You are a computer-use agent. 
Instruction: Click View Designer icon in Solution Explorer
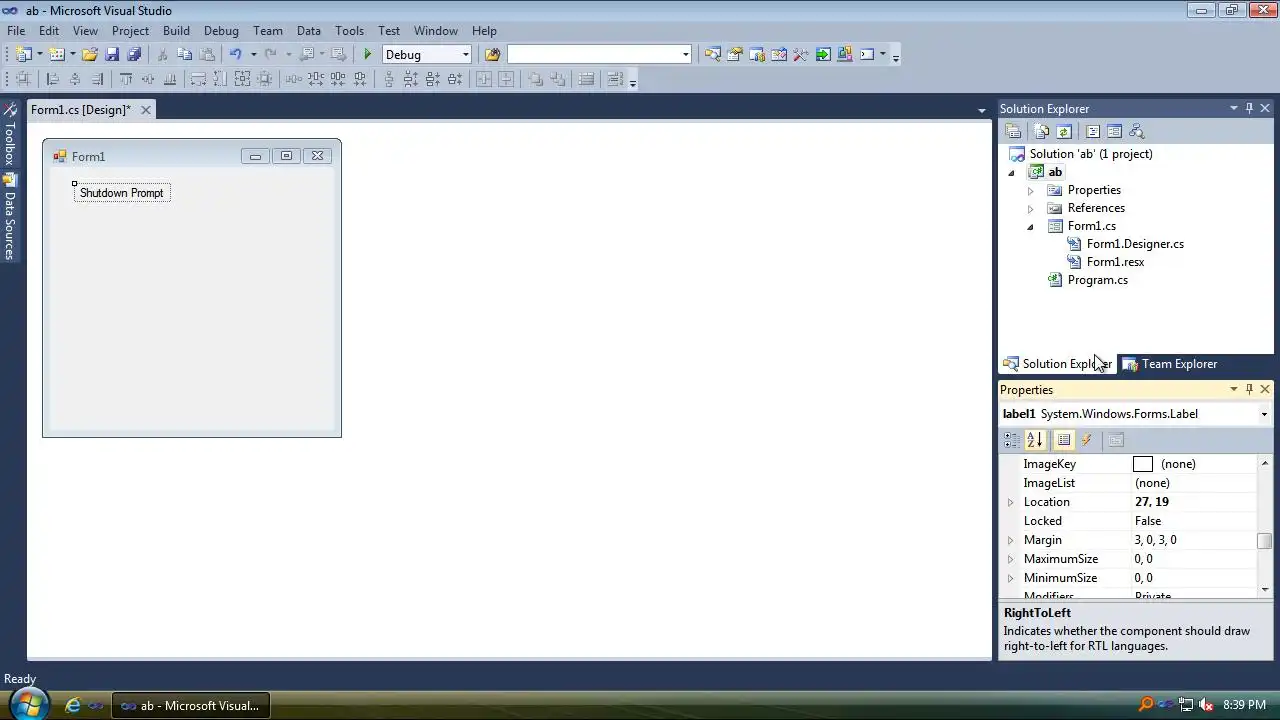click(x=1114, y=131)
